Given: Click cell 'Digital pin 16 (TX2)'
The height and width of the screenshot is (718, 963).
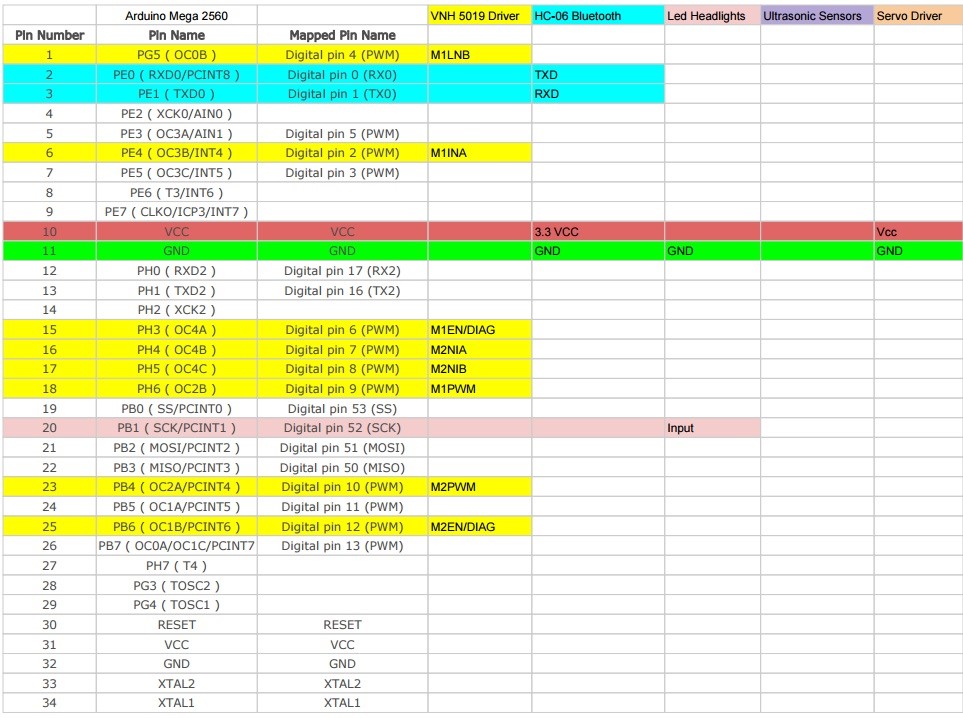Looking at the screenshot, I should coord(342,291).
